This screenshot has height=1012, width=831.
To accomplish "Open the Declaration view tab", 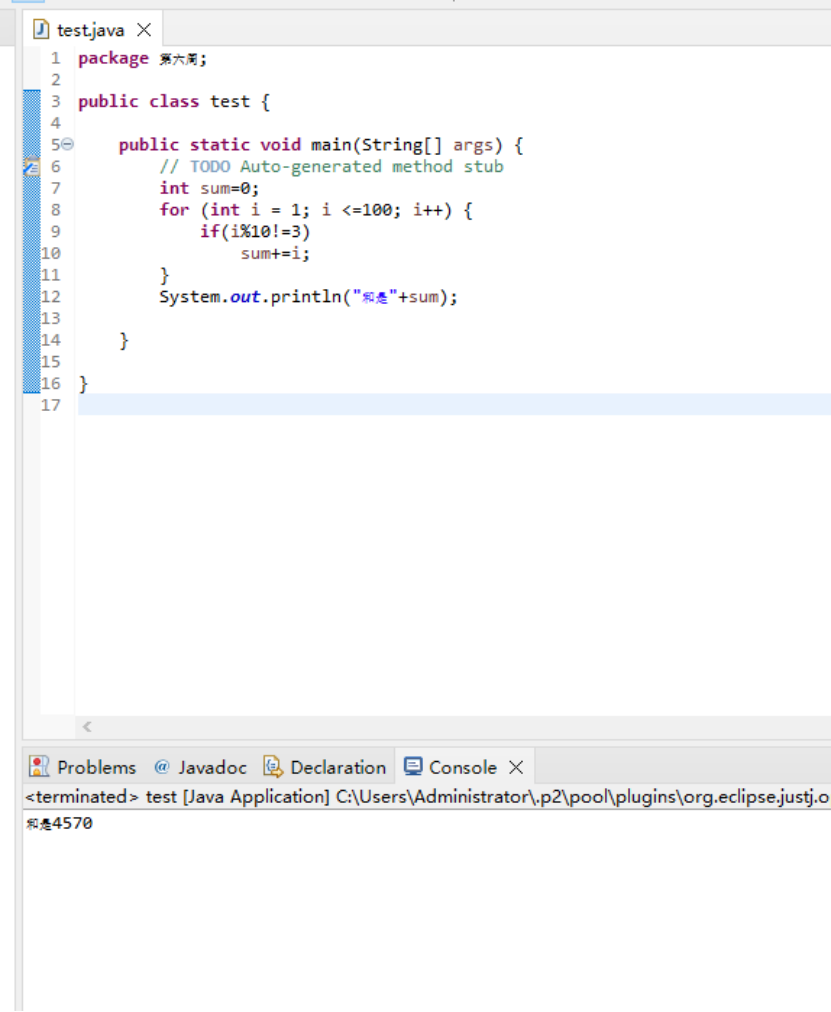I will tap(325, 767).
